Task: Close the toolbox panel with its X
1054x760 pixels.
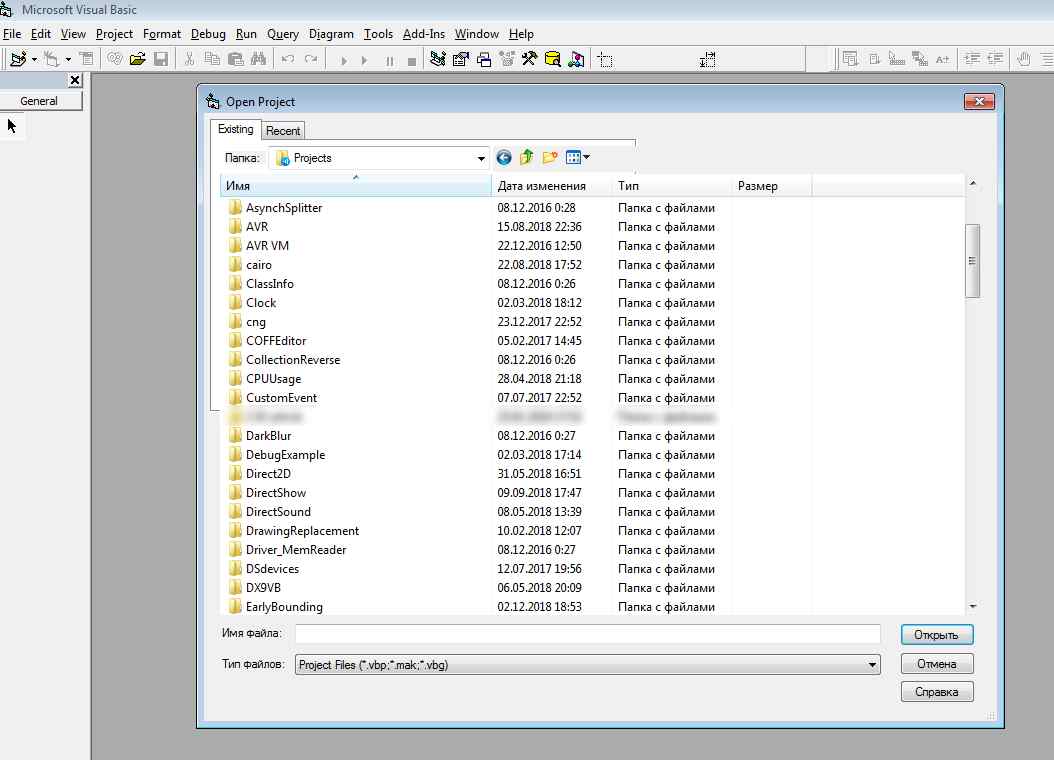Action: 75,80
